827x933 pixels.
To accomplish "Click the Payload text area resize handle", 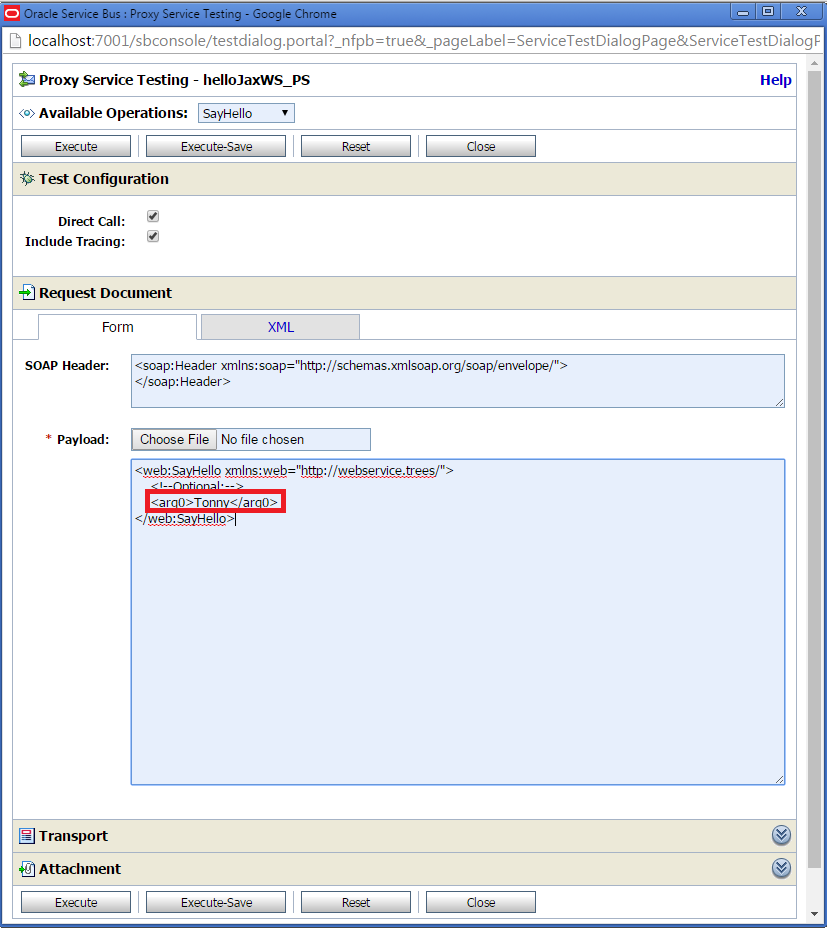I will click(x=779, y=779).
